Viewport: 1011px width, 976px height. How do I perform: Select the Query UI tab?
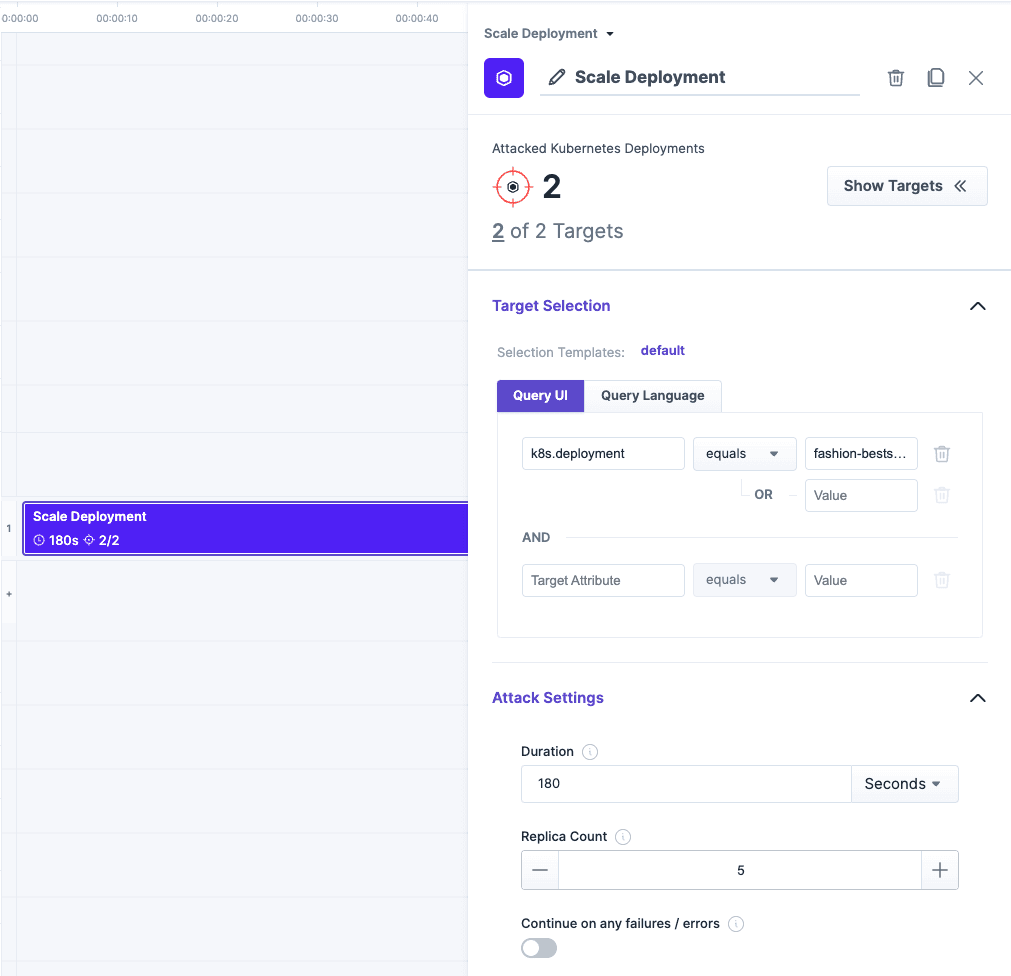pyautogui.click(x=540, y=396)
